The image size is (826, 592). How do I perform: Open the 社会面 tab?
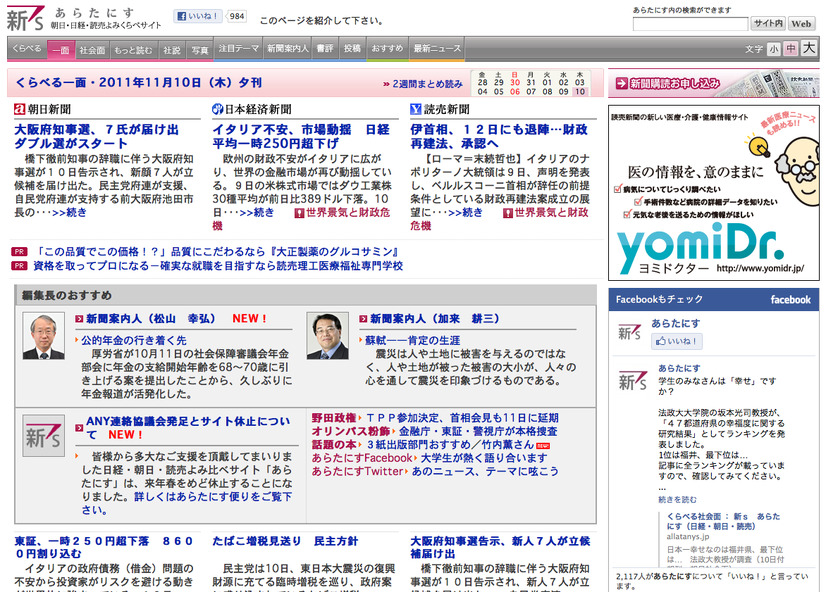pos(92,50)
